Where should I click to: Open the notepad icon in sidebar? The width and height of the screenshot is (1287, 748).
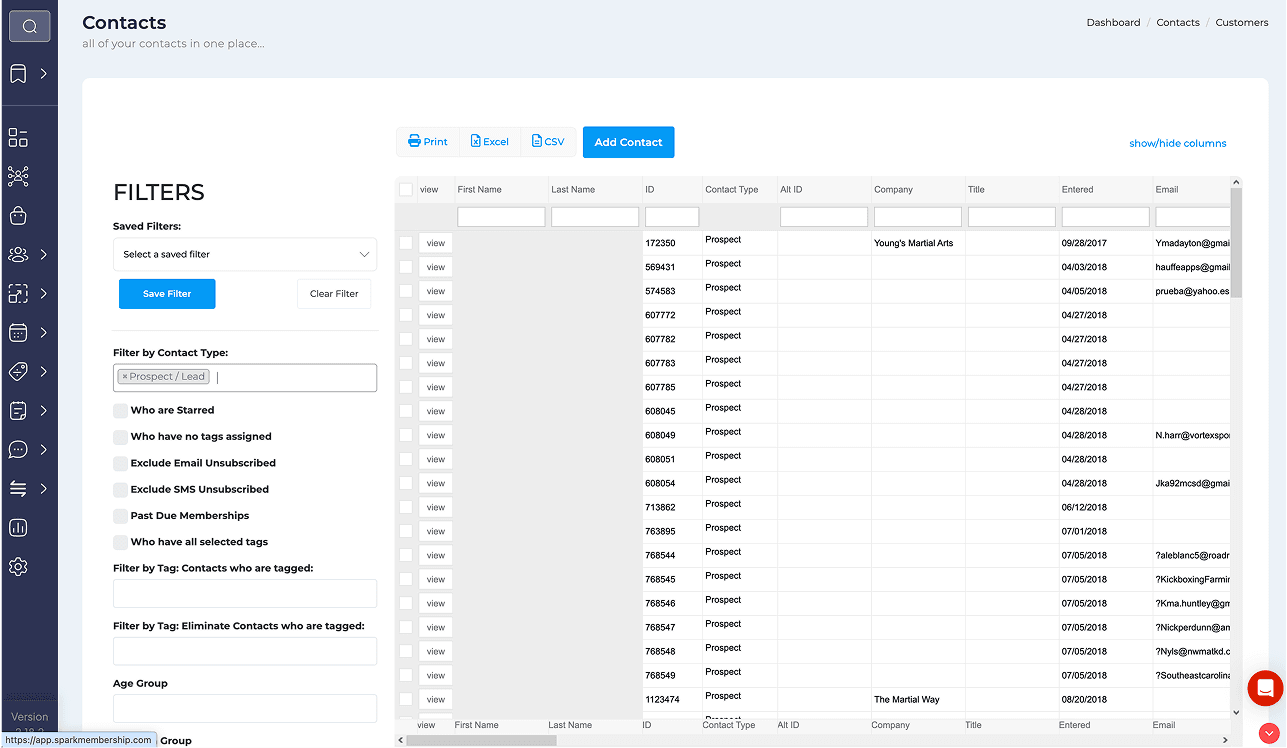18,411
